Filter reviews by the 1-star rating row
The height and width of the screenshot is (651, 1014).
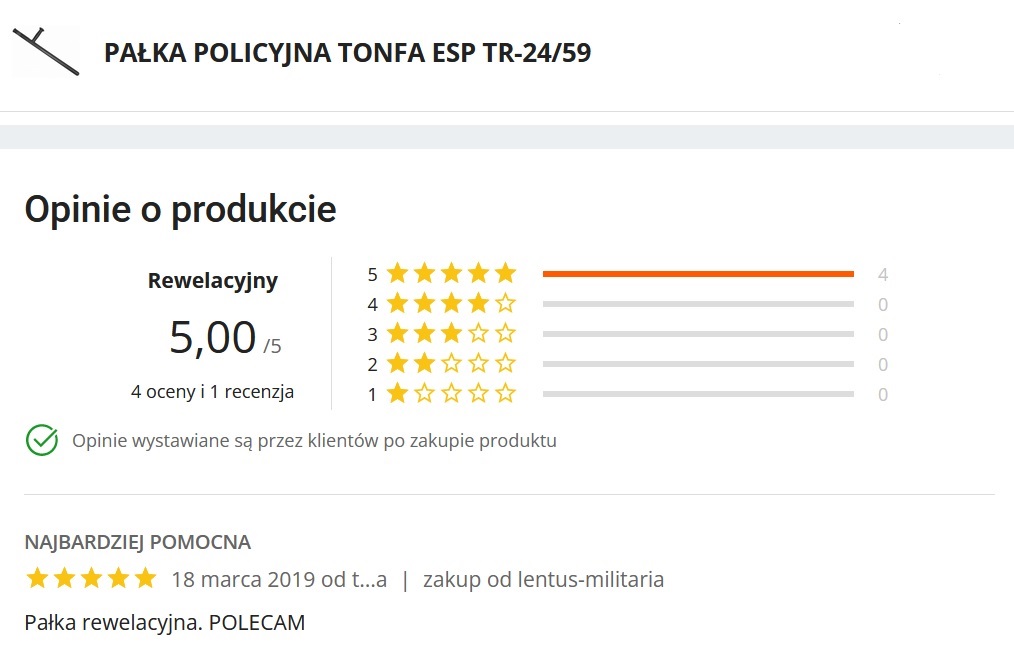[x=698, y=394]
